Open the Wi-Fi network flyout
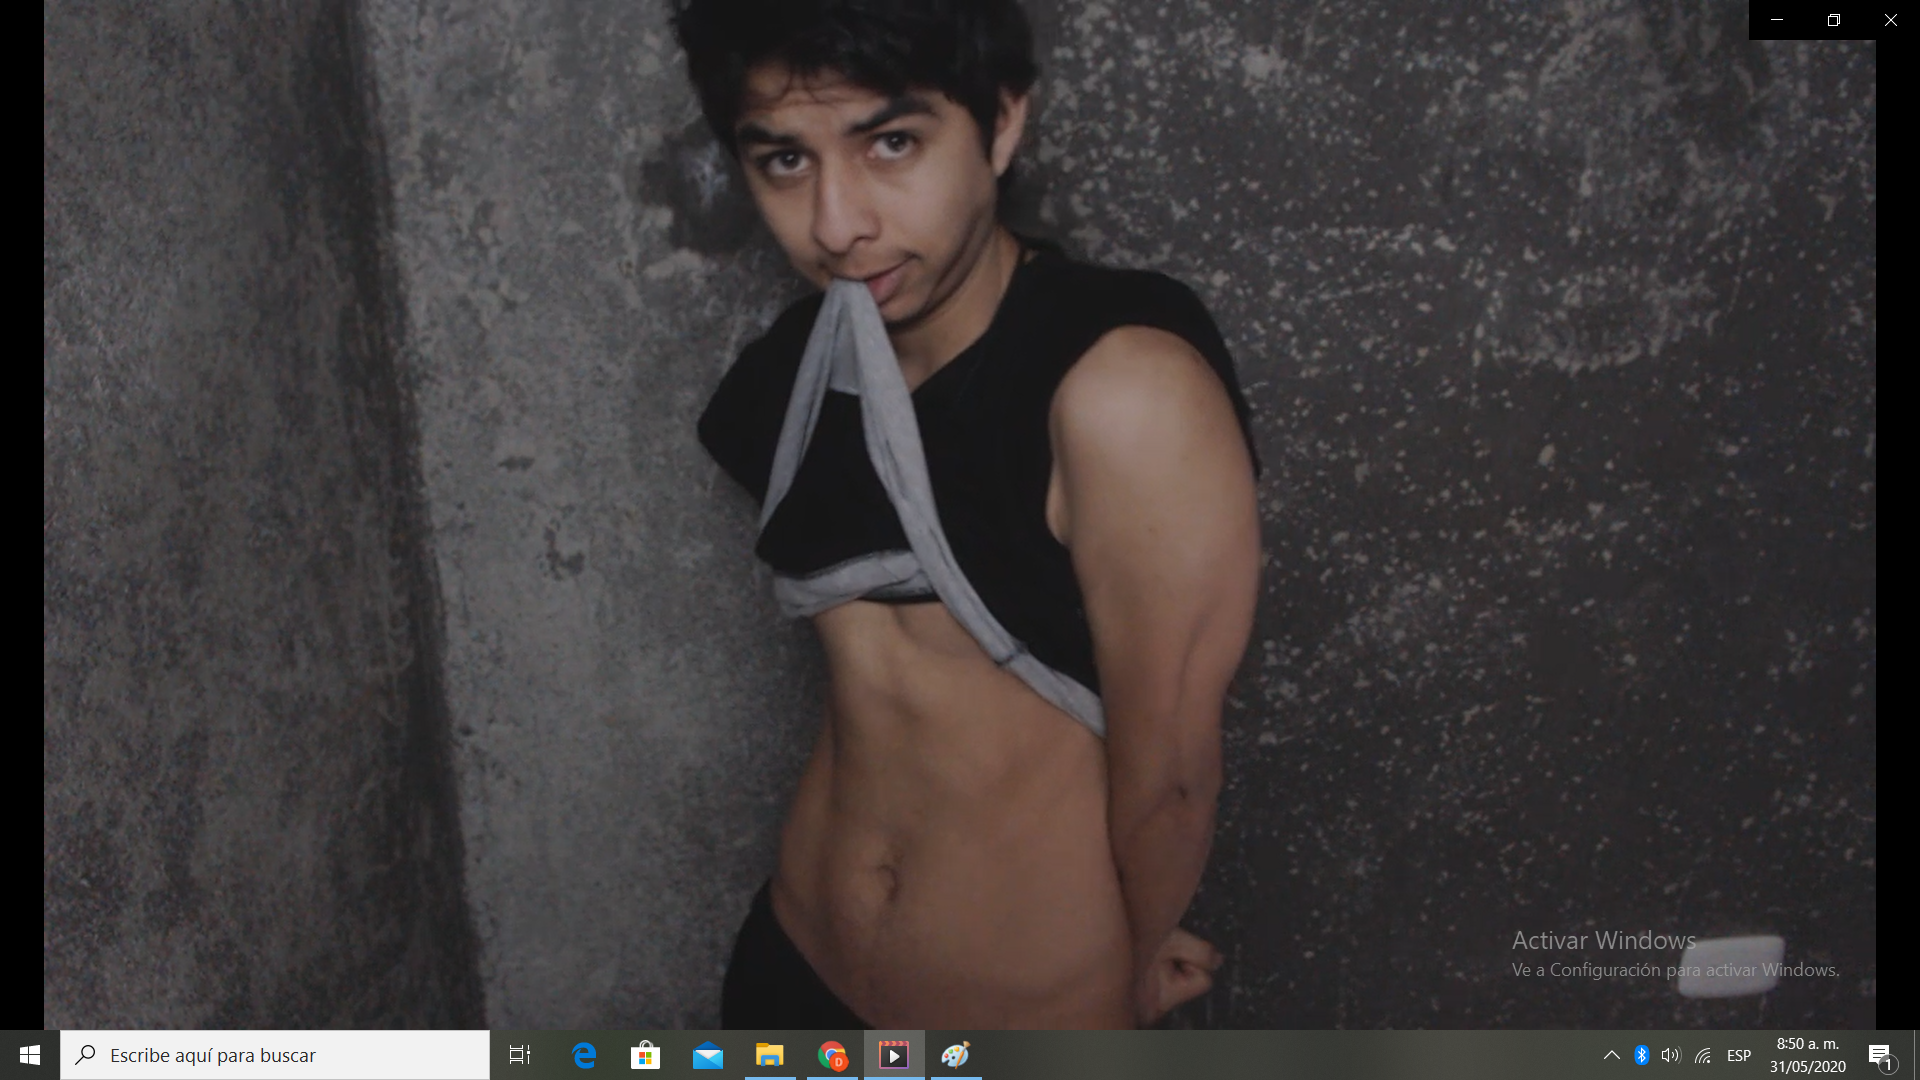Screen dimensions: 1920x1080 pyautogui.click(x=1703, y=1055)
